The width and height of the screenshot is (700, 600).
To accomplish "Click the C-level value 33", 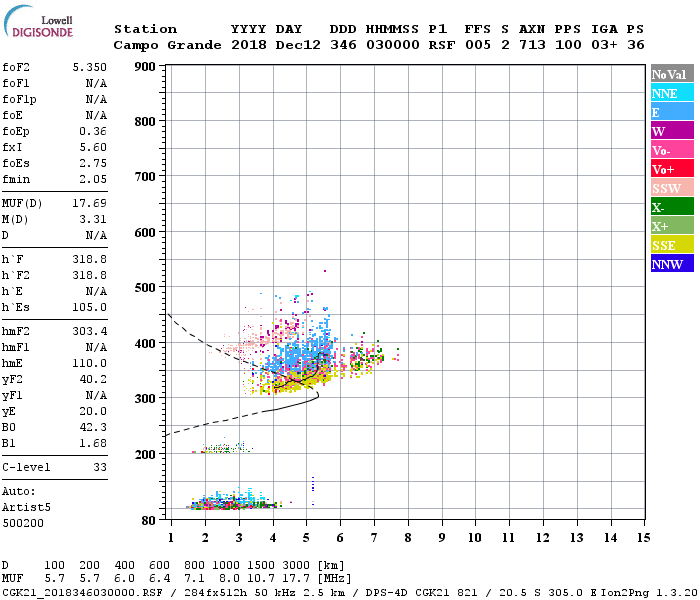I will click(x=100, y=467).
